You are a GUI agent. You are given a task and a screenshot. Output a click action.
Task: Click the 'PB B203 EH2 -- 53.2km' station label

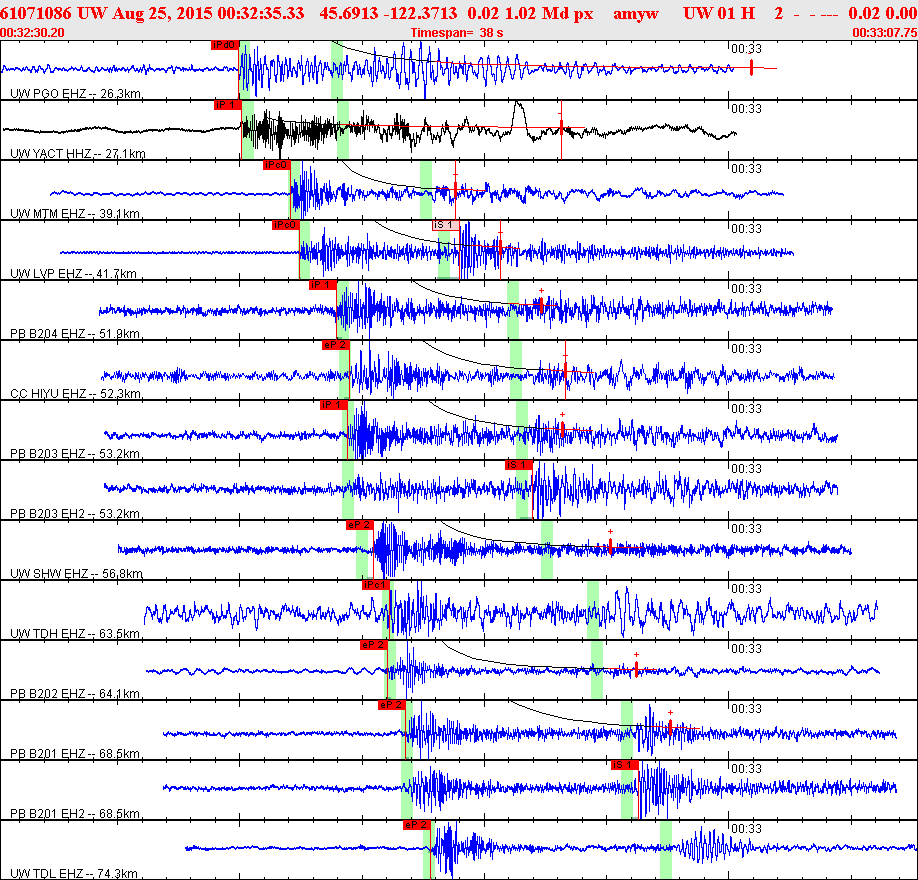pos(75,513)
